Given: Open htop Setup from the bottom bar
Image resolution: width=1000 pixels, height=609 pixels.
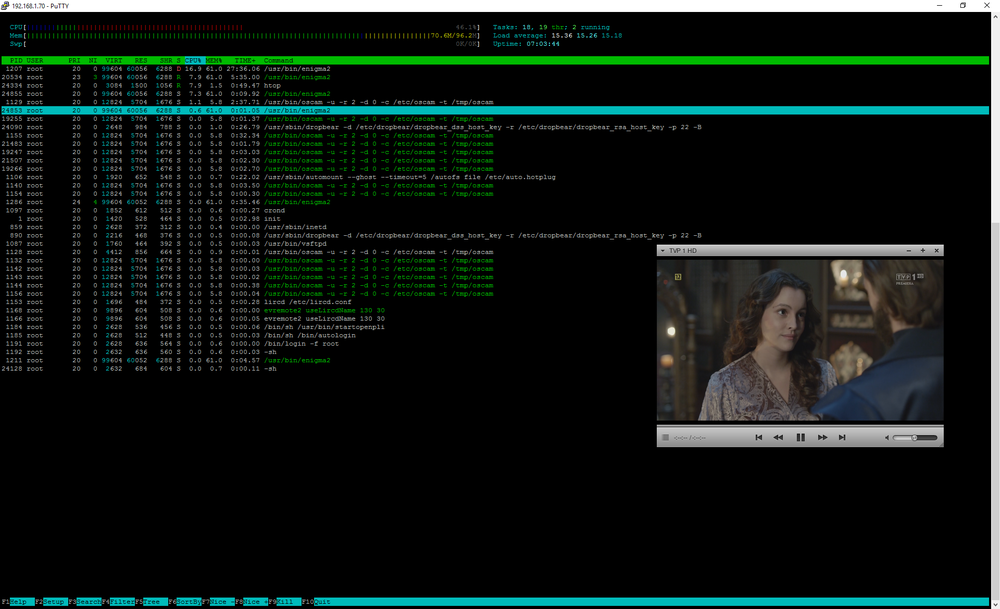Looking at the screenshot, I should tap(54, 602).
